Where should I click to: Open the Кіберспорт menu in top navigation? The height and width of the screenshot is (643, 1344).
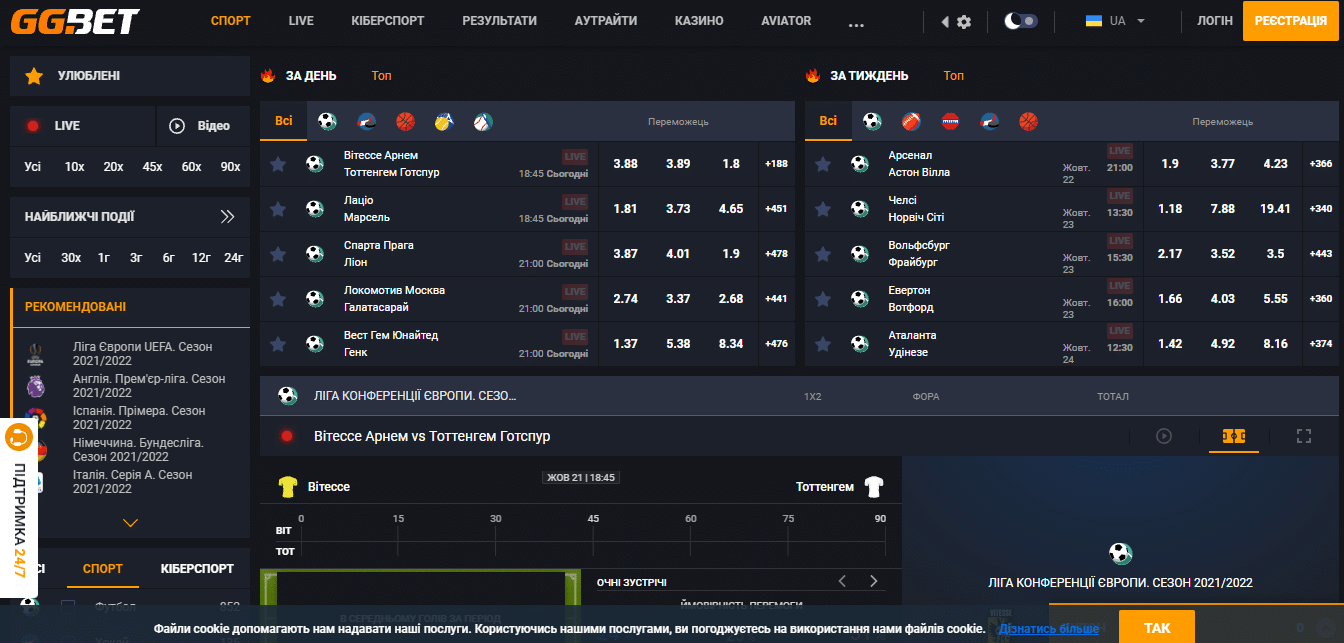388,21
